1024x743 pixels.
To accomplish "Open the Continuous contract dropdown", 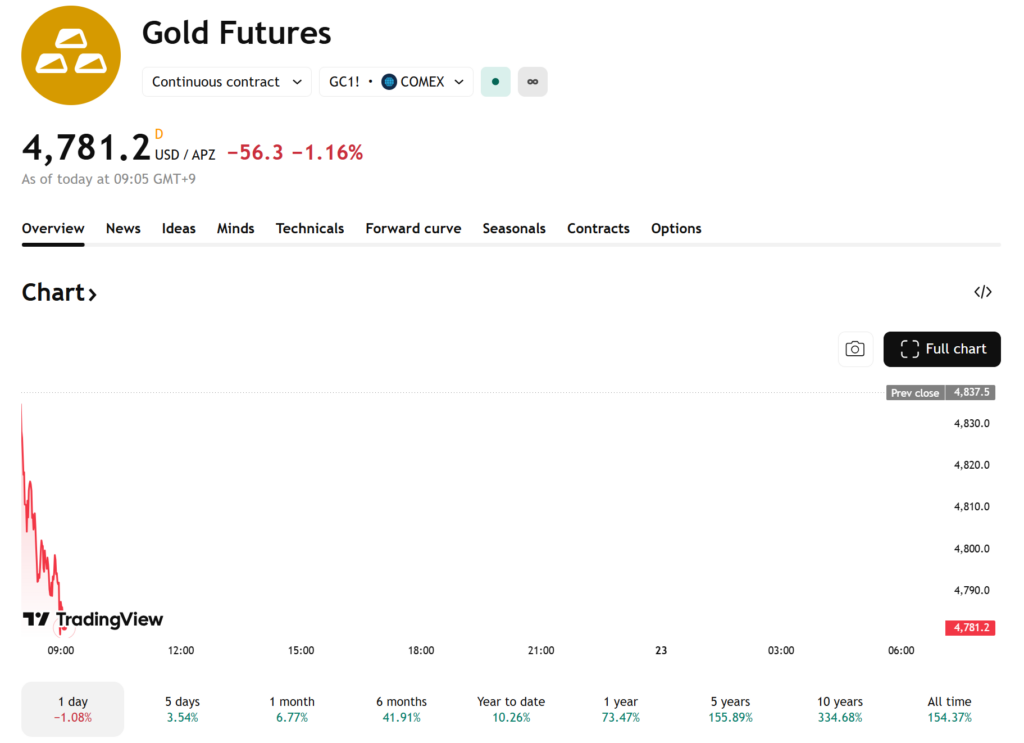I will click(x=227, y=82).
